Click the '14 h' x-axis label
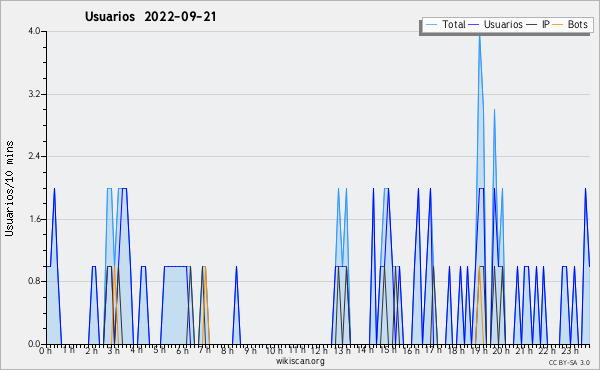Image resolution: width=600 pixels, height=370 pixels. (365, 350)
